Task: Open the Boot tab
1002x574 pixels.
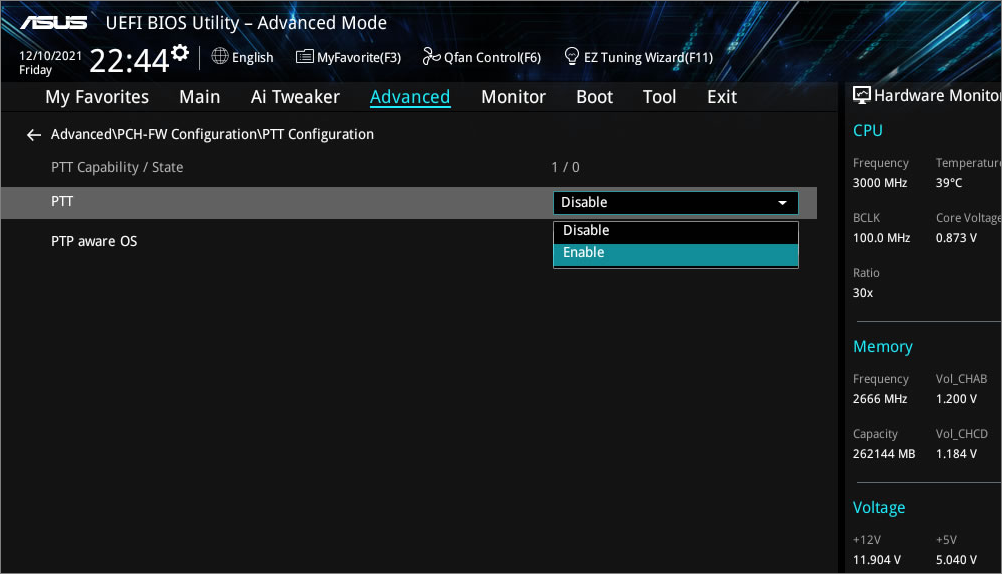Action: coord(594,97)
